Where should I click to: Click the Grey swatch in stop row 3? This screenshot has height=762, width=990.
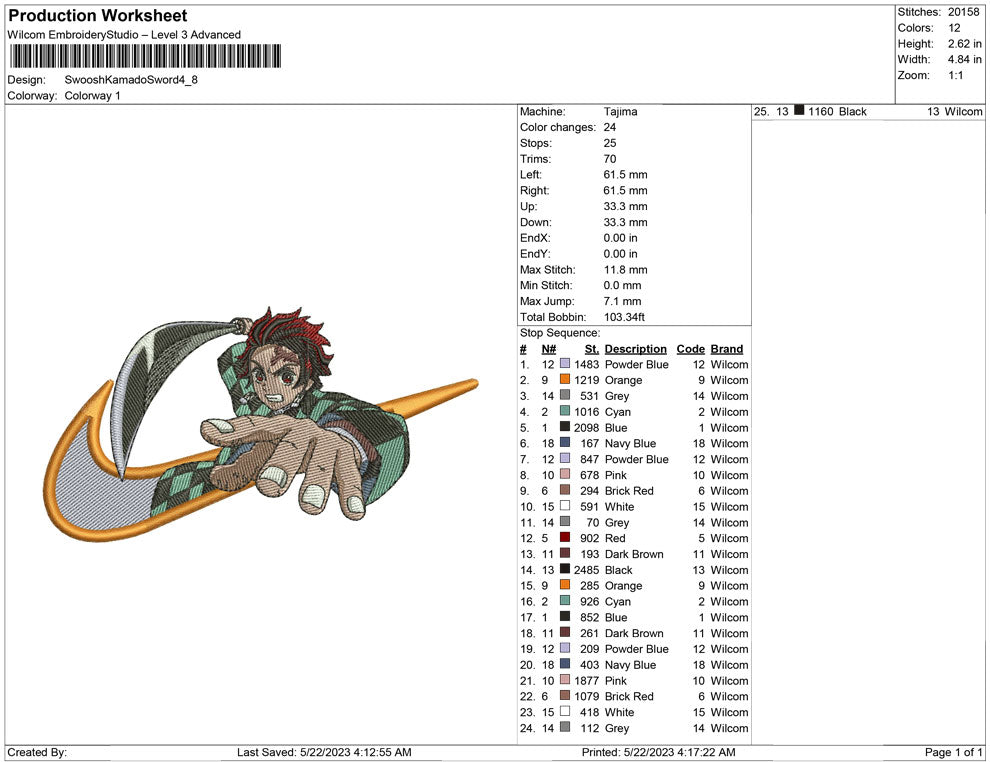(x=564, y=395)
